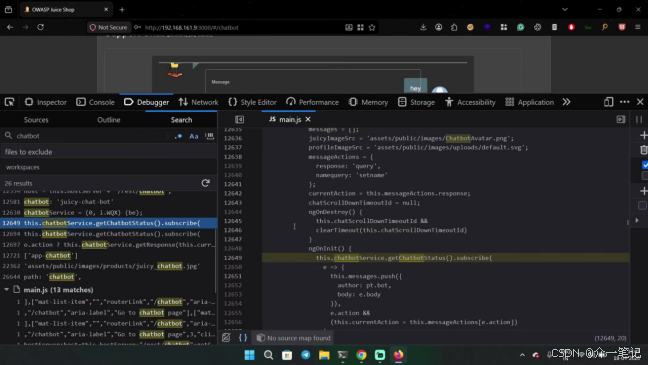Open Google Chrome from the taskbar
This screenshot has width=648, height=365.
click(361, 355)
